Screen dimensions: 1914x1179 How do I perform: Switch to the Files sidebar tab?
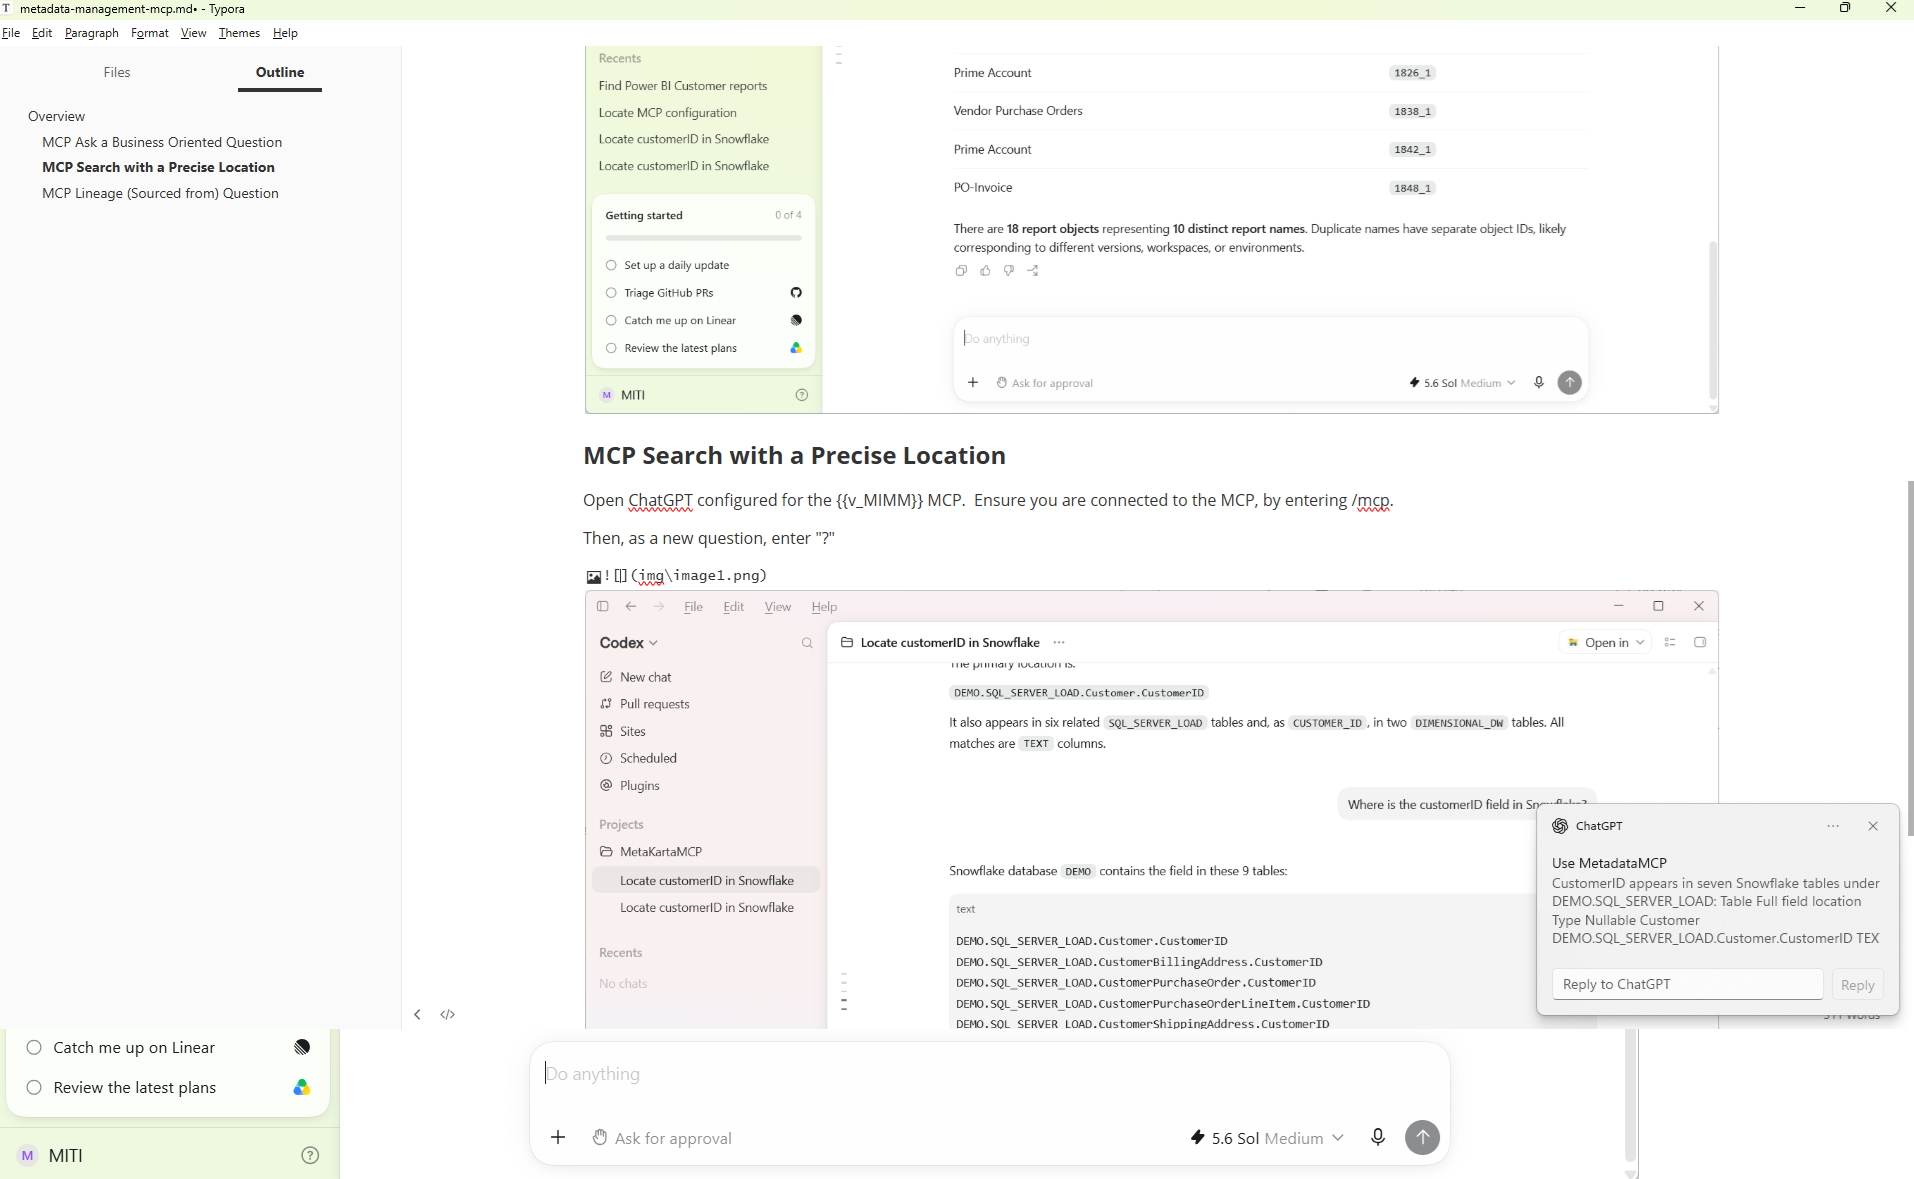pyautogui.click(x=117, y=72)
